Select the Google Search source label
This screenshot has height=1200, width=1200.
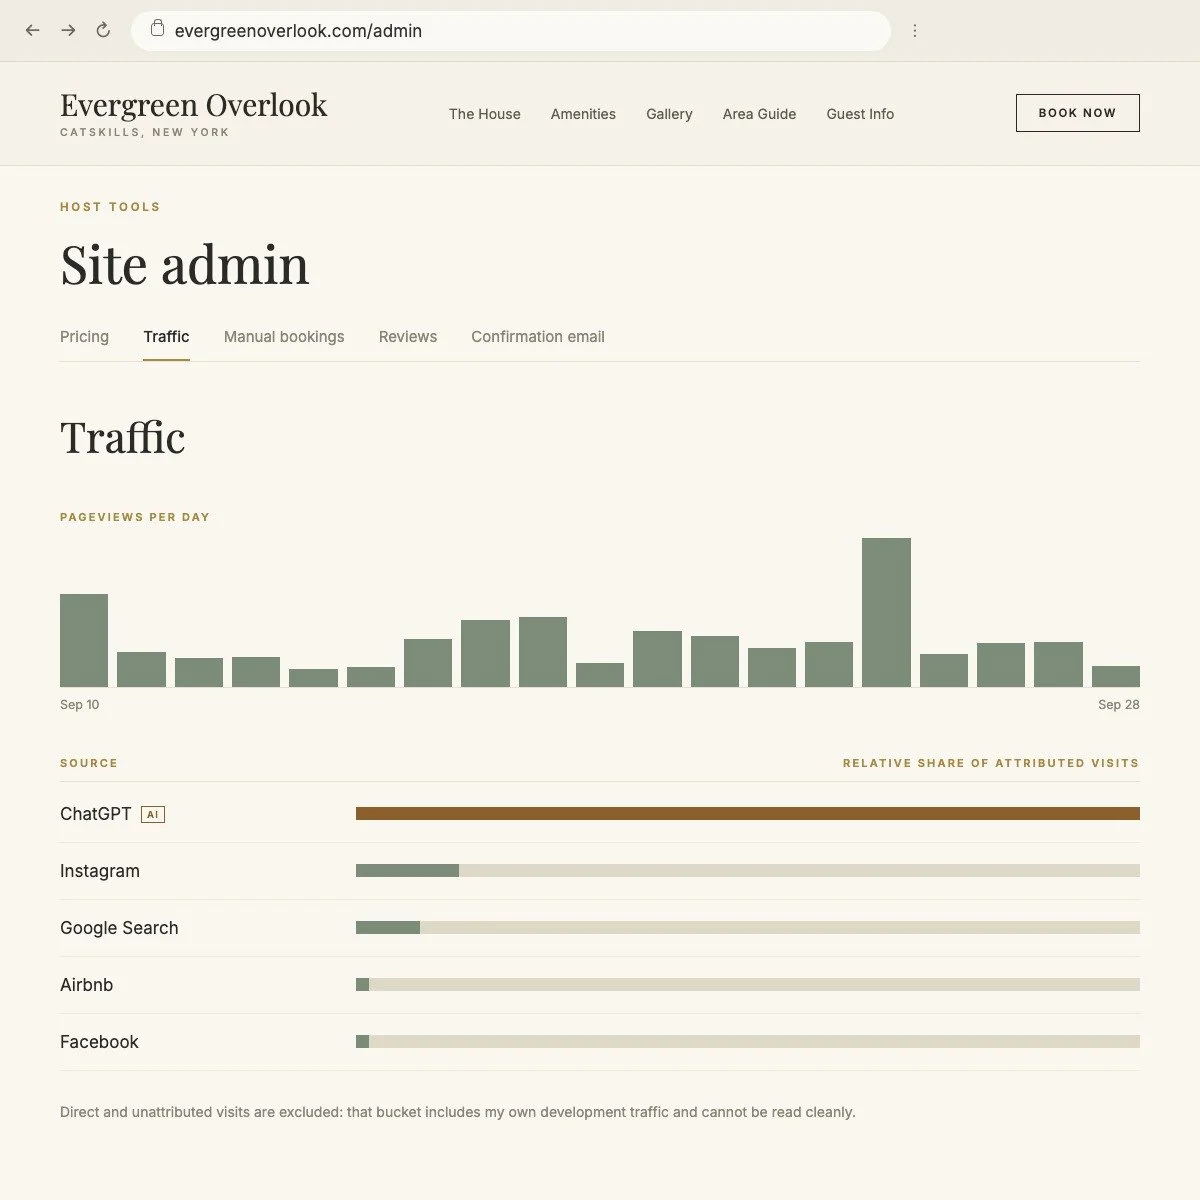[119, 928]
